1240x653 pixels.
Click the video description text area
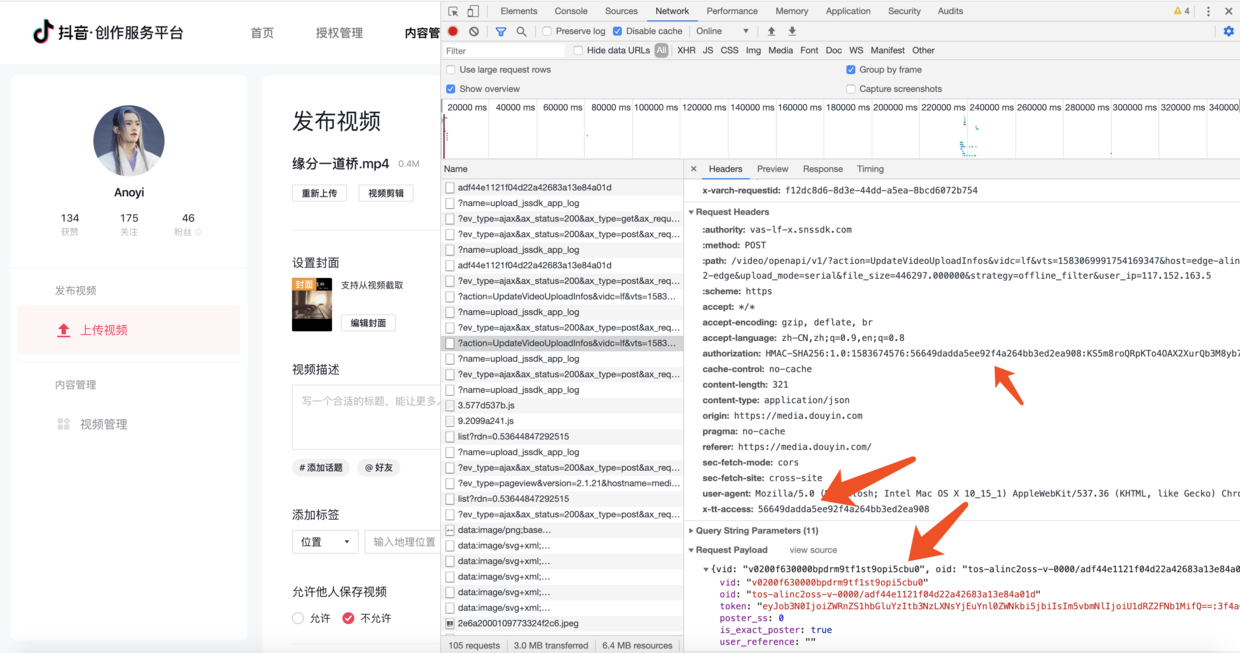point(366,416)
